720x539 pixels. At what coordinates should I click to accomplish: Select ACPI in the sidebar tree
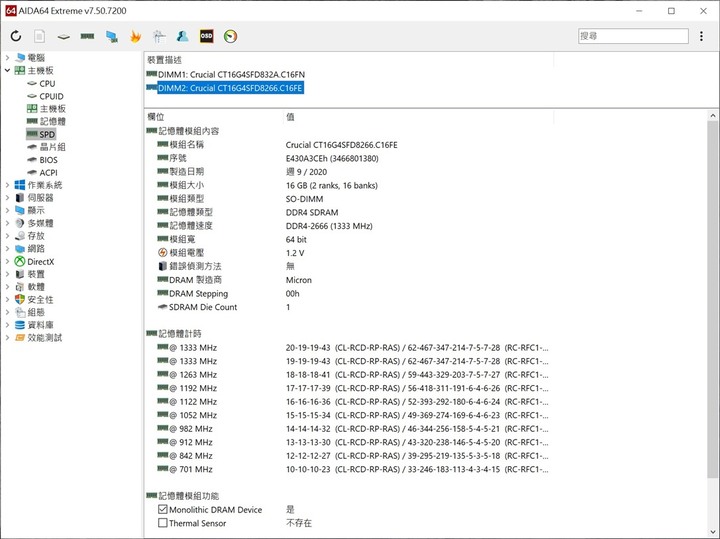48,173
